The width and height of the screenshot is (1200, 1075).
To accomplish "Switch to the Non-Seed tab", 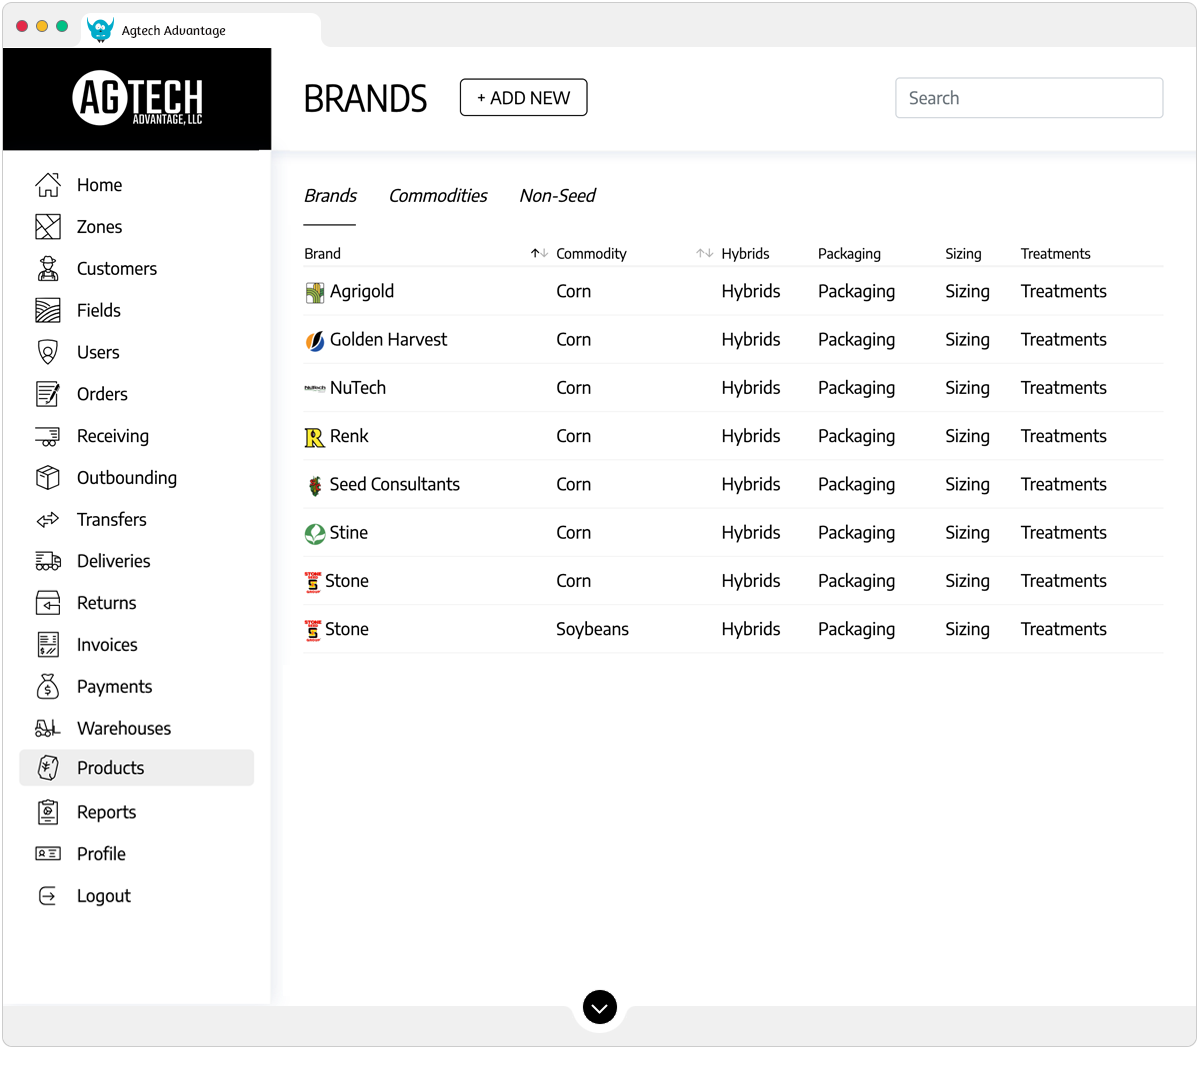I will 558,196.
